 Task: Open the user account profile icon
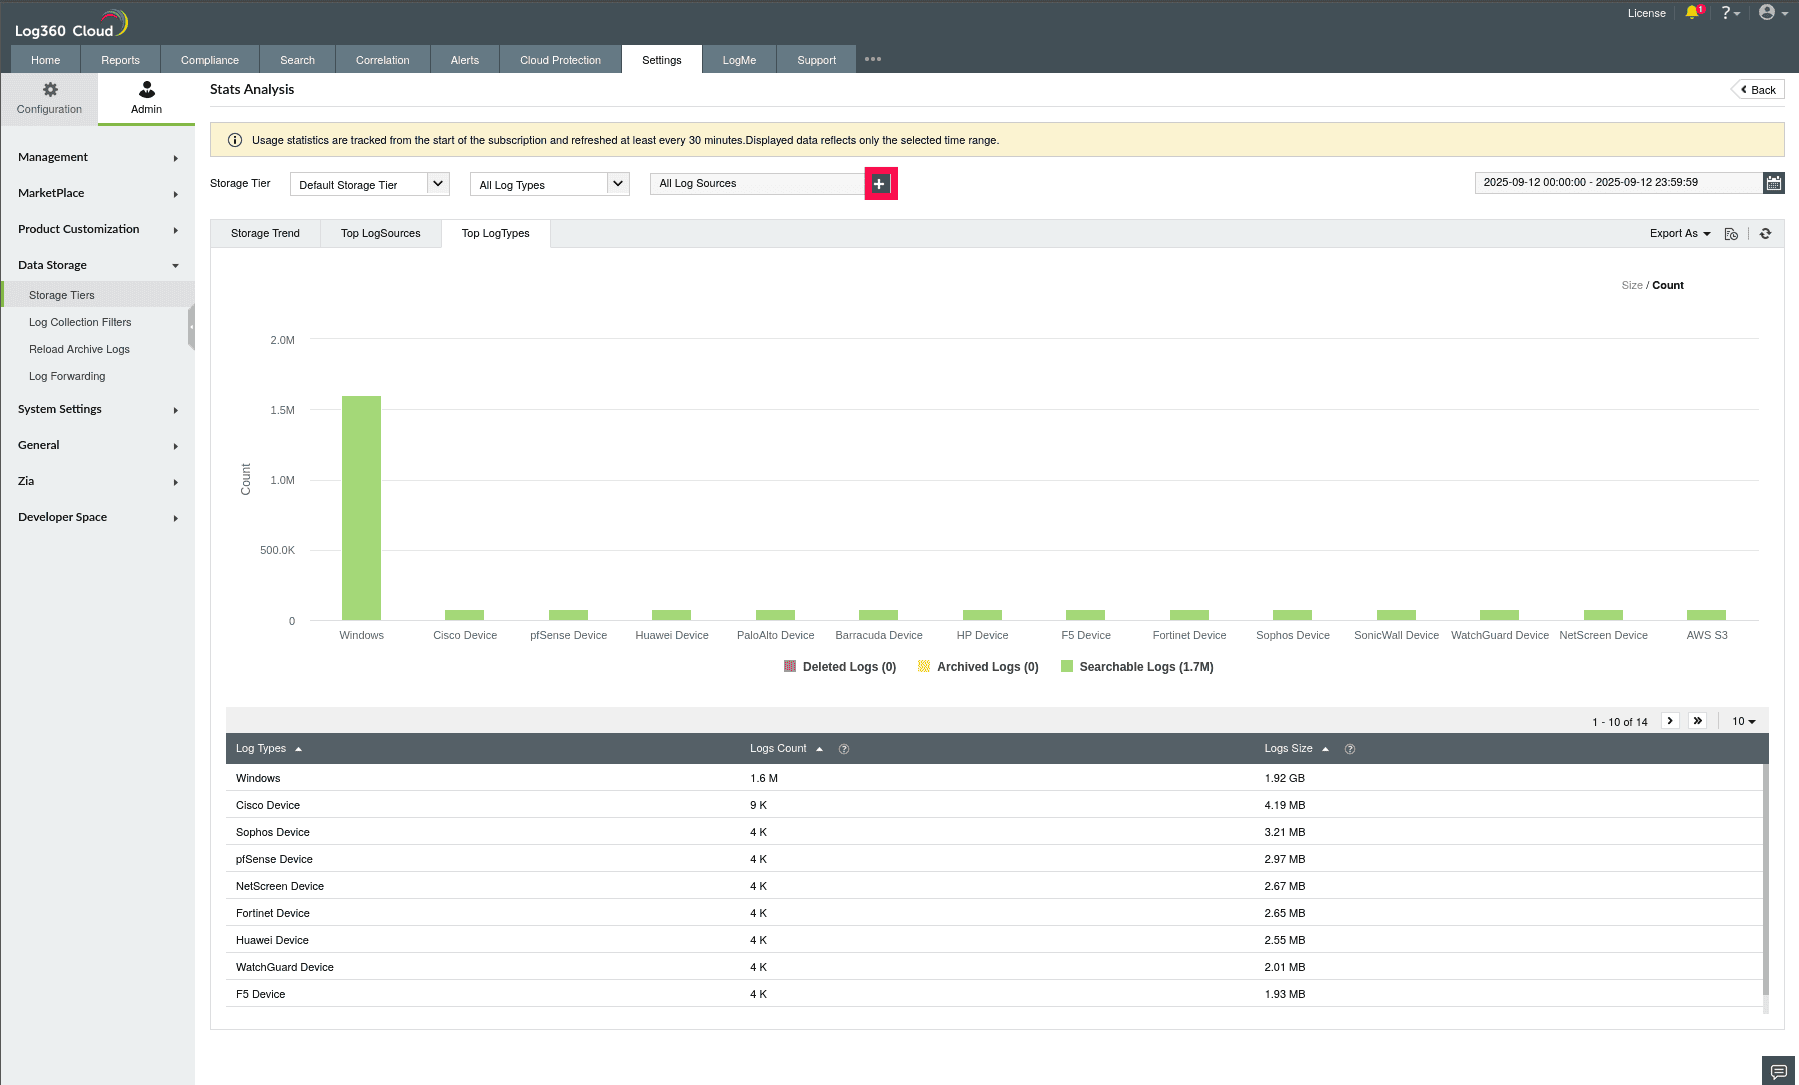pos(1772,13)
